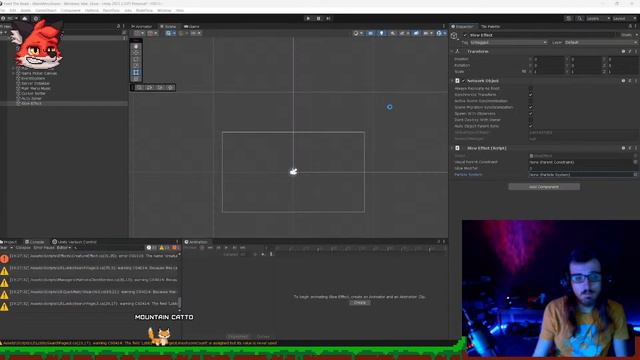Toggle Synchronize Transform checkbox
This screenshot has width=640, height=360.
point(531,95)
